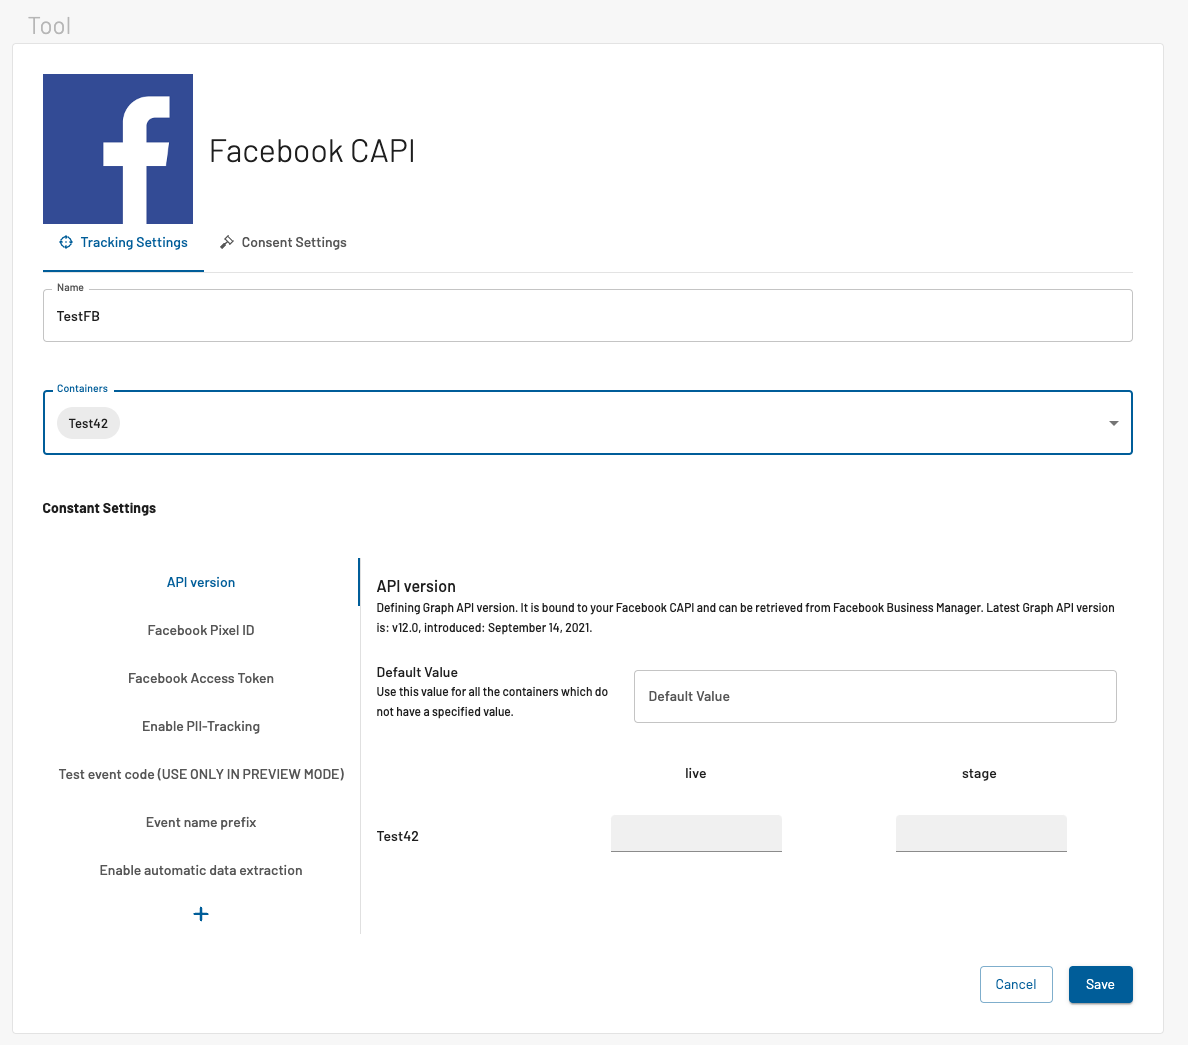The height and width of the screenshot is (1045, 1188).
Task: Open Facebook Access Token setting
Action: coord(201,678)
